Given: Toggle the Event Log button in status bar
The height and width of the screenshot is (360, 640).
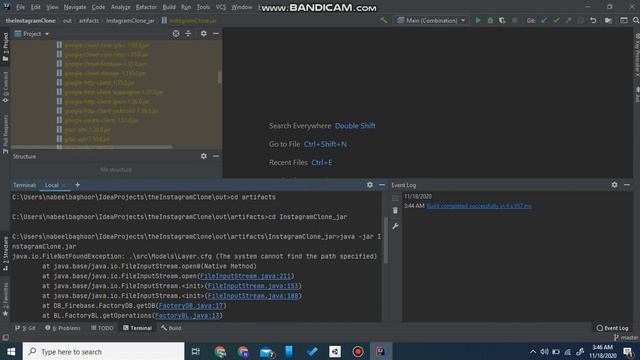Looking at the screenshot, I should pyautogui.click(x=612, y=328).
